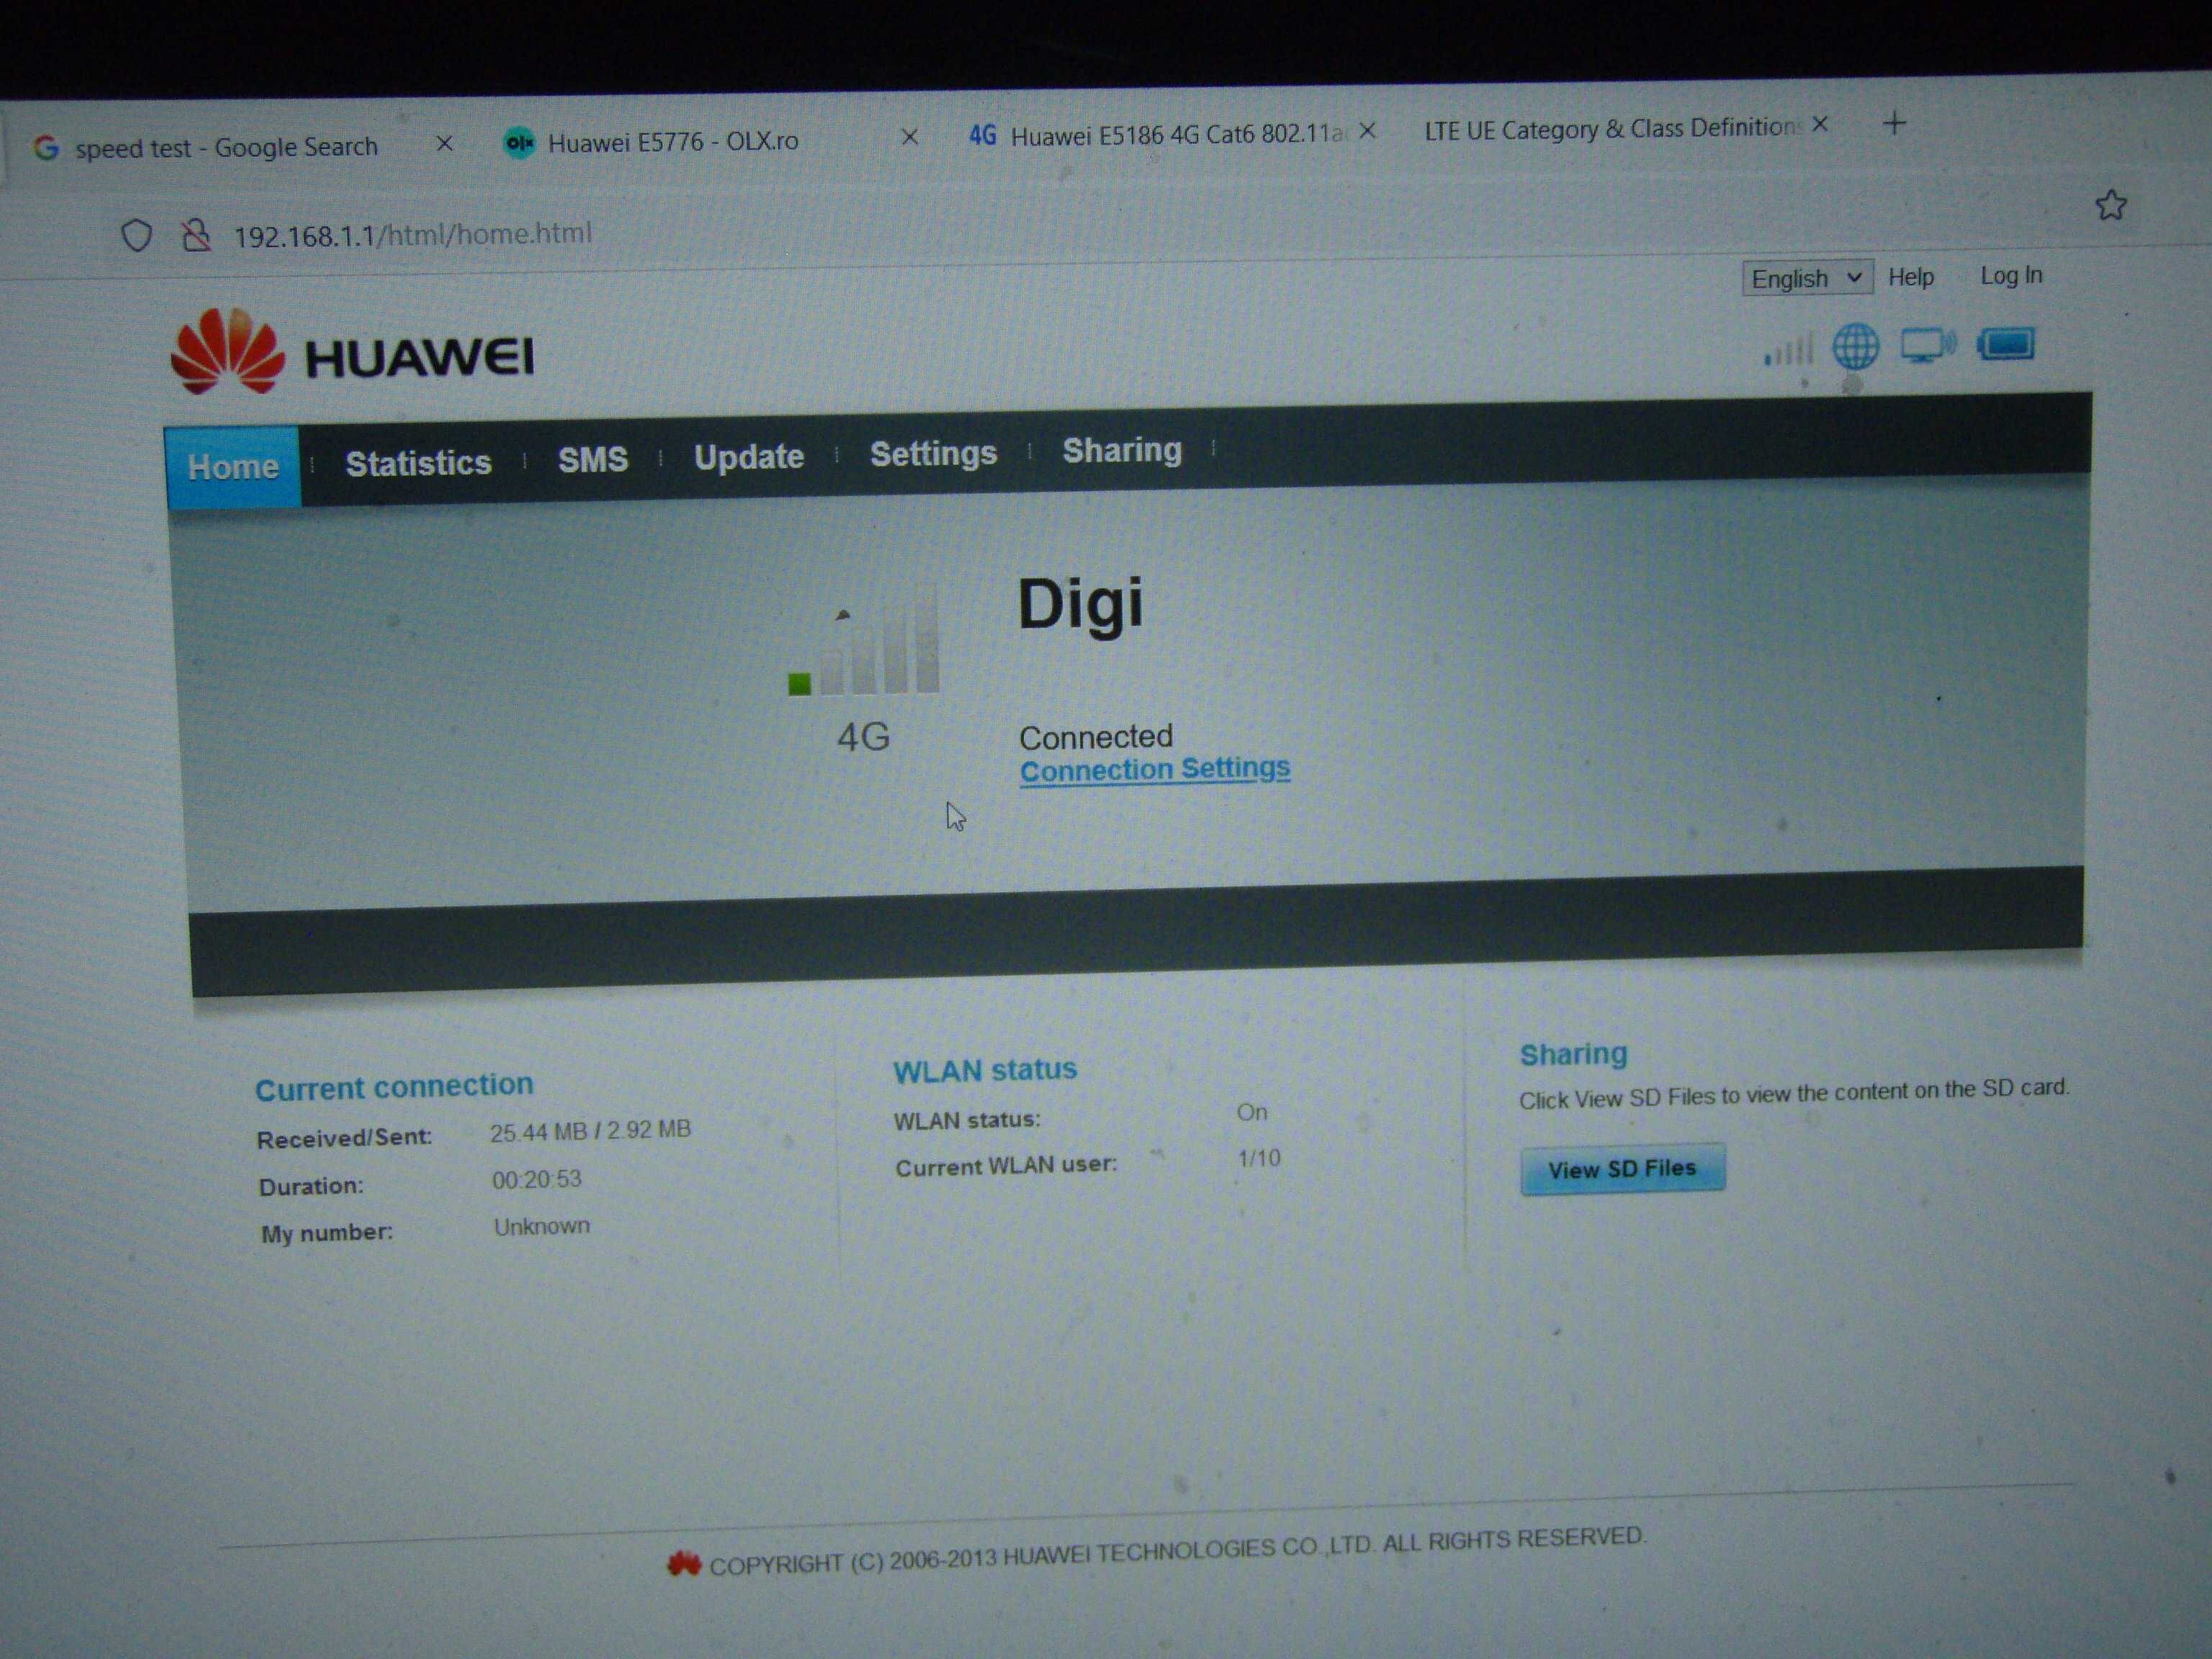This screenshot has width=2212, height=1659.
Task: Click the globe network status icon
Action: (1855, 347)
